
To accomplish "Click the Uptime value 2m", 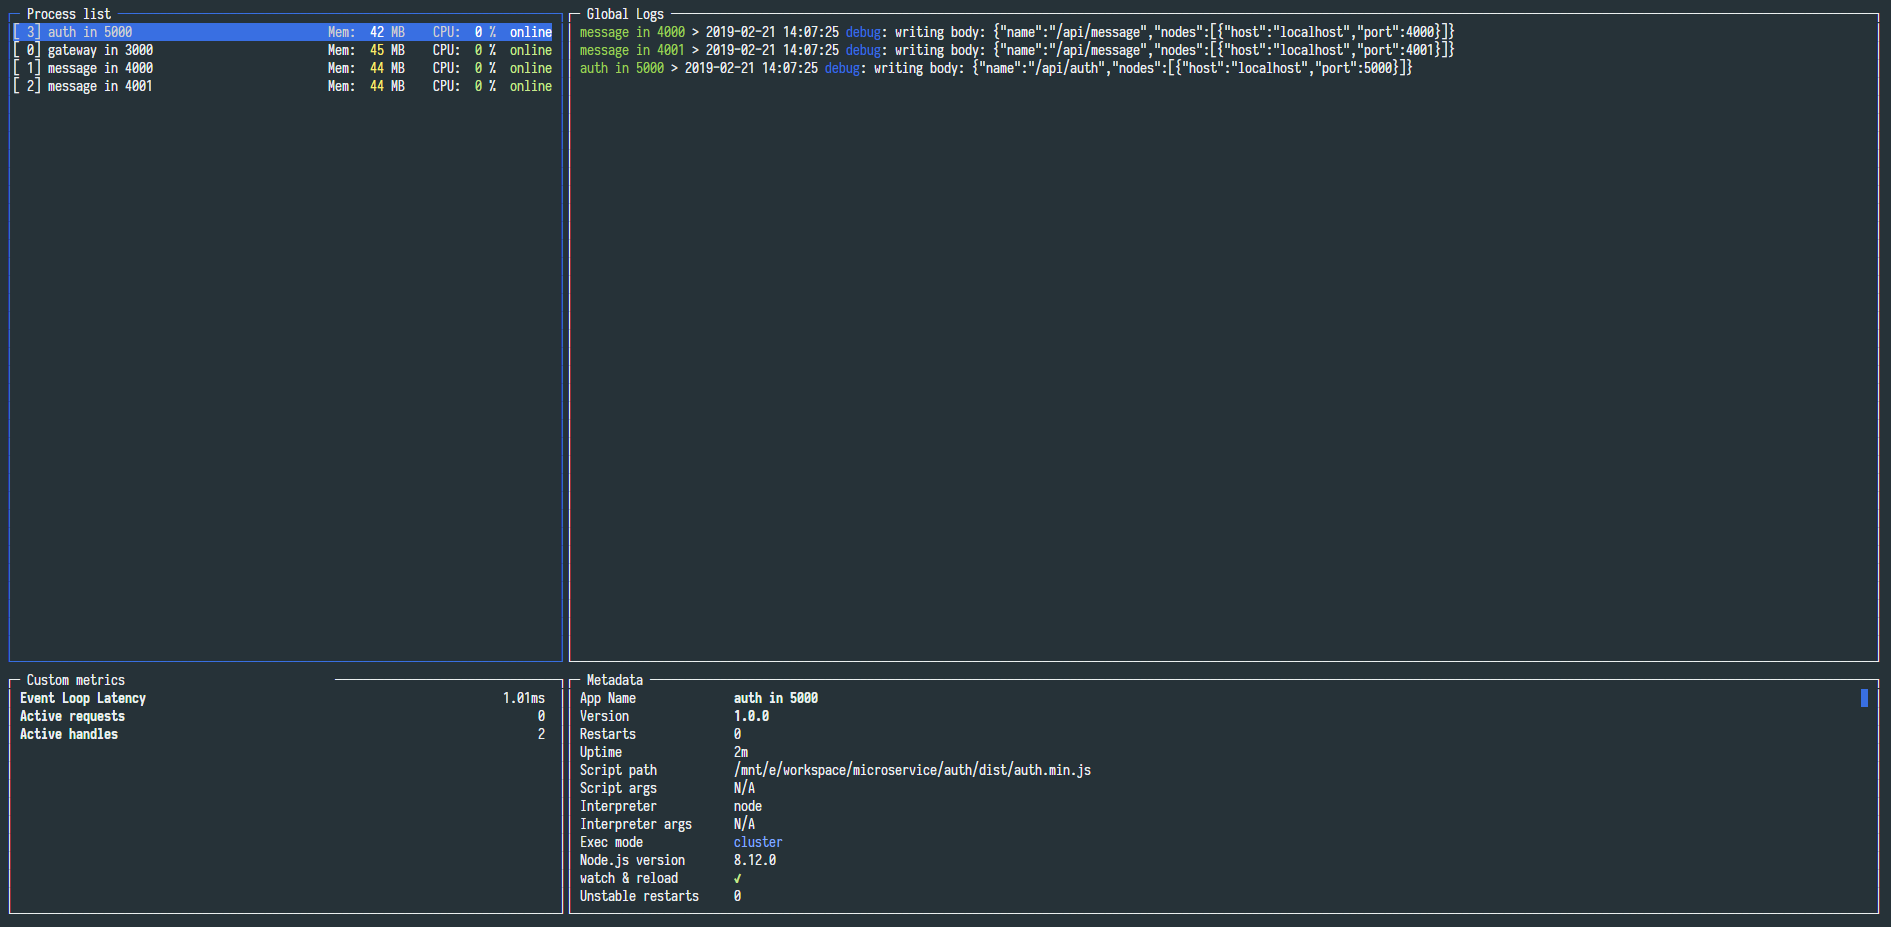I will click(741, 752).
